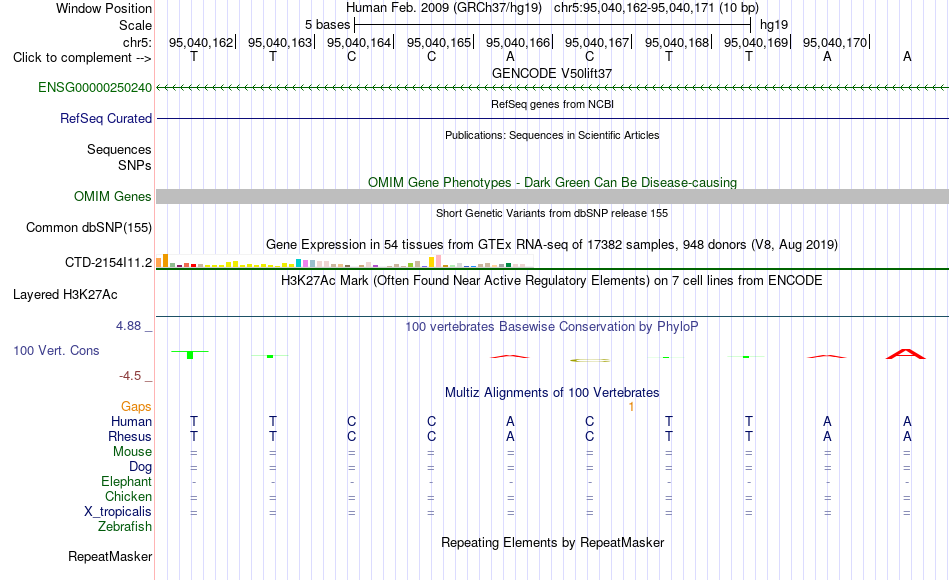Viewport: 950px width, 580px height.
Task: Click the Human species label
Action: [131, 422]
